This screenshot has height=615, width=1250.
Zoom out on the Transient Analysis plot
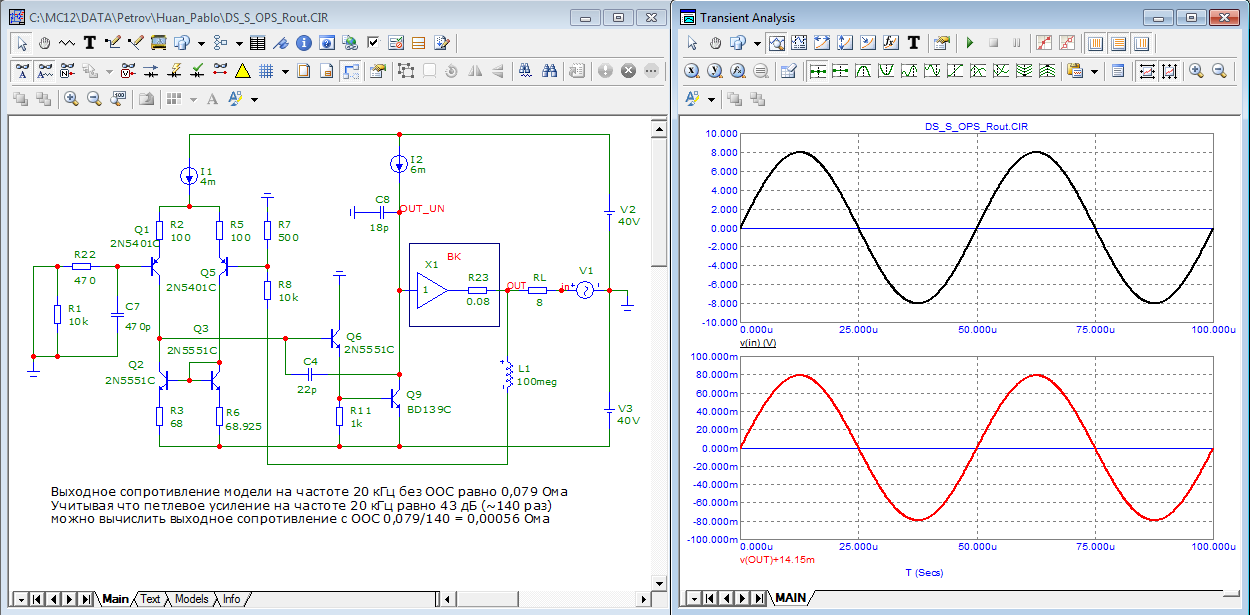[x=1219, y=71]
